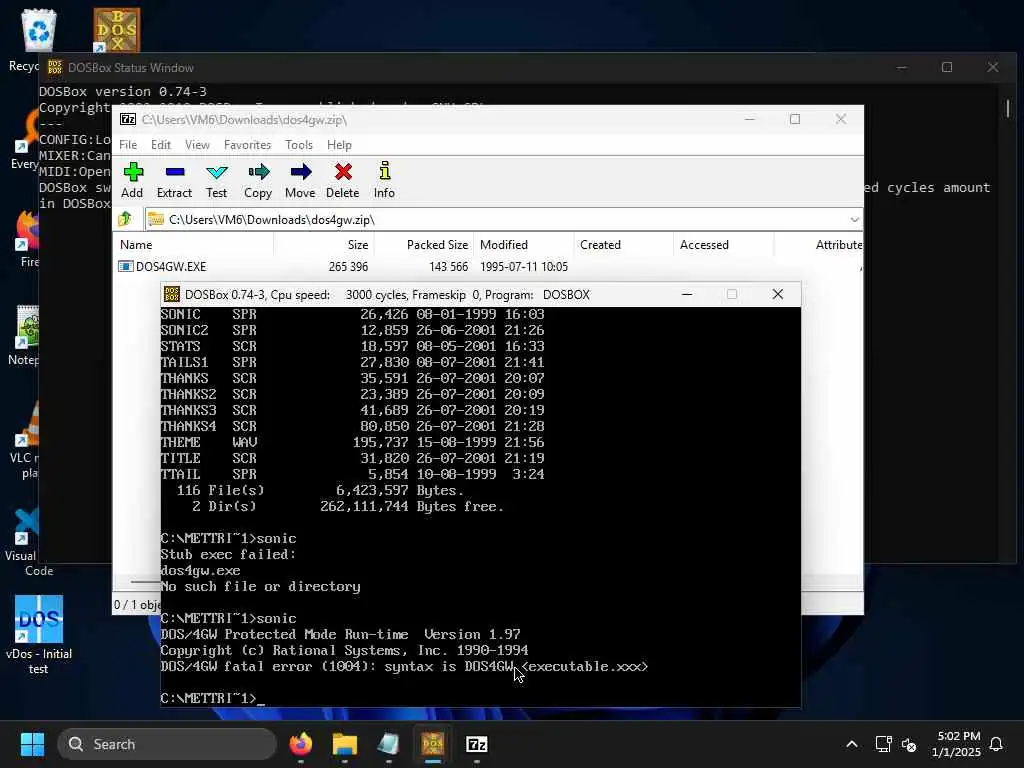Expand the 7-Zip address path dropdown
The height and width of the screenshot is (768, 1024).
click(x=854, y=219)
